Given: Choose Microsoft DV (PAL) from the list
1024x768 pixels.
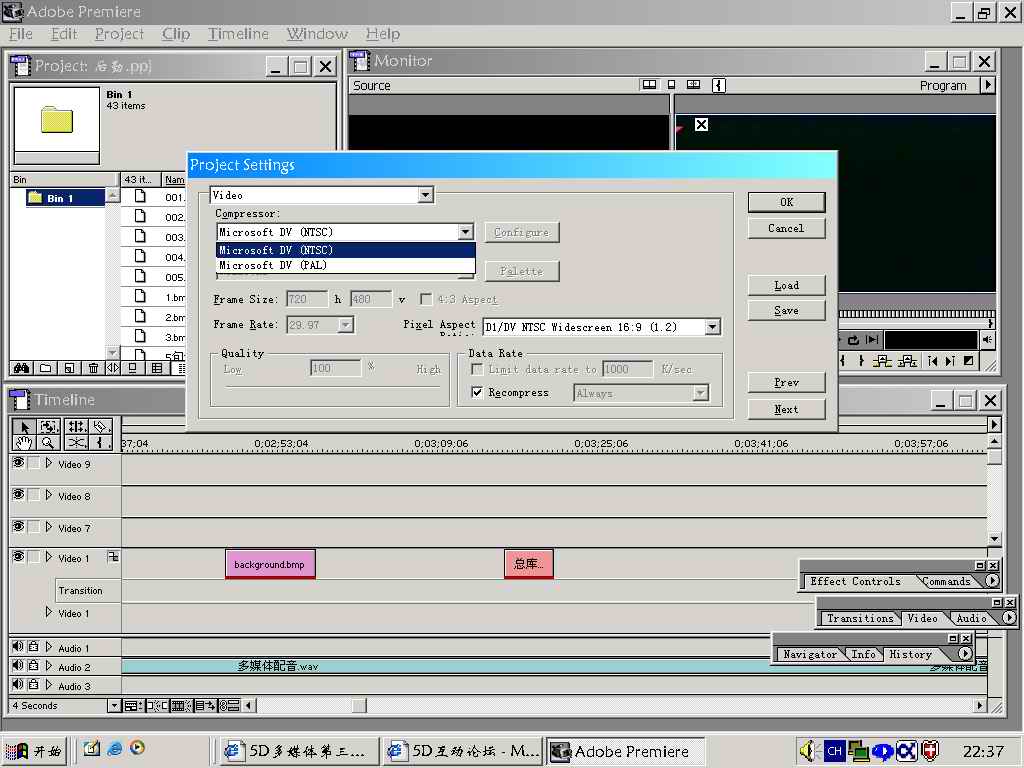Looking at the screenshot, I should [x=345, y=265].
